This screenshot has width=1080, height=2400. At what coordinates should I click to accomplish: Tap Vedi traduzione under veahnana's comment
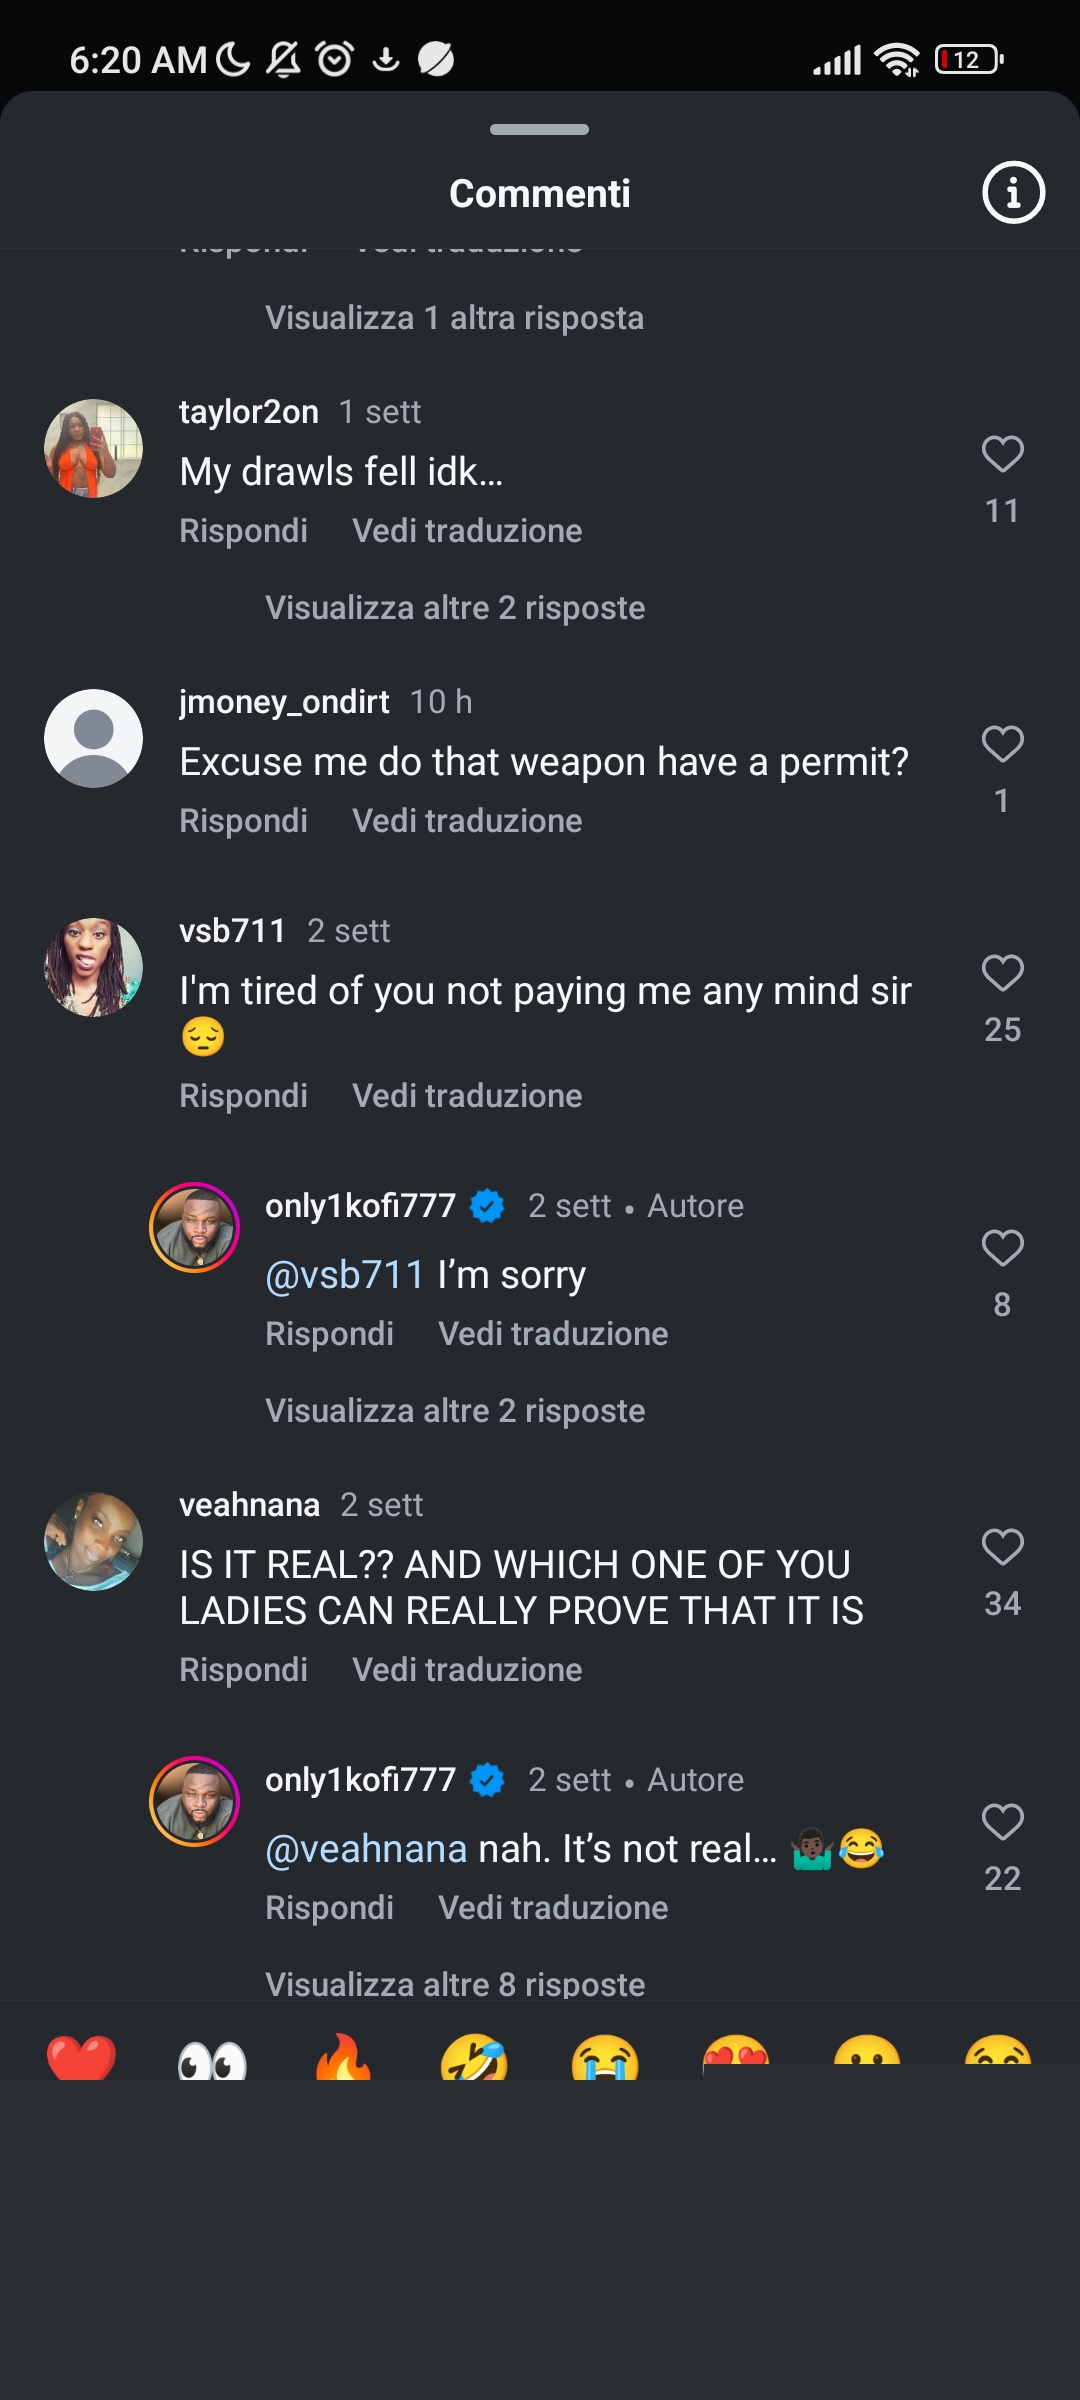467,1670
